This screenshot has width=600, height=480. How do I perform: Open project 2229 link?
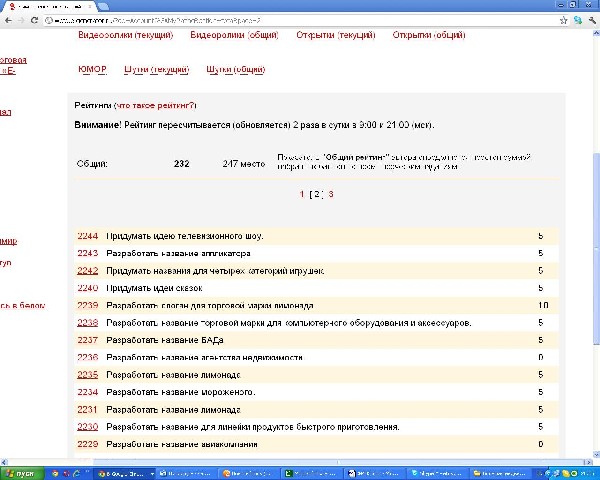pyautogui.click(x=88, y=444)
